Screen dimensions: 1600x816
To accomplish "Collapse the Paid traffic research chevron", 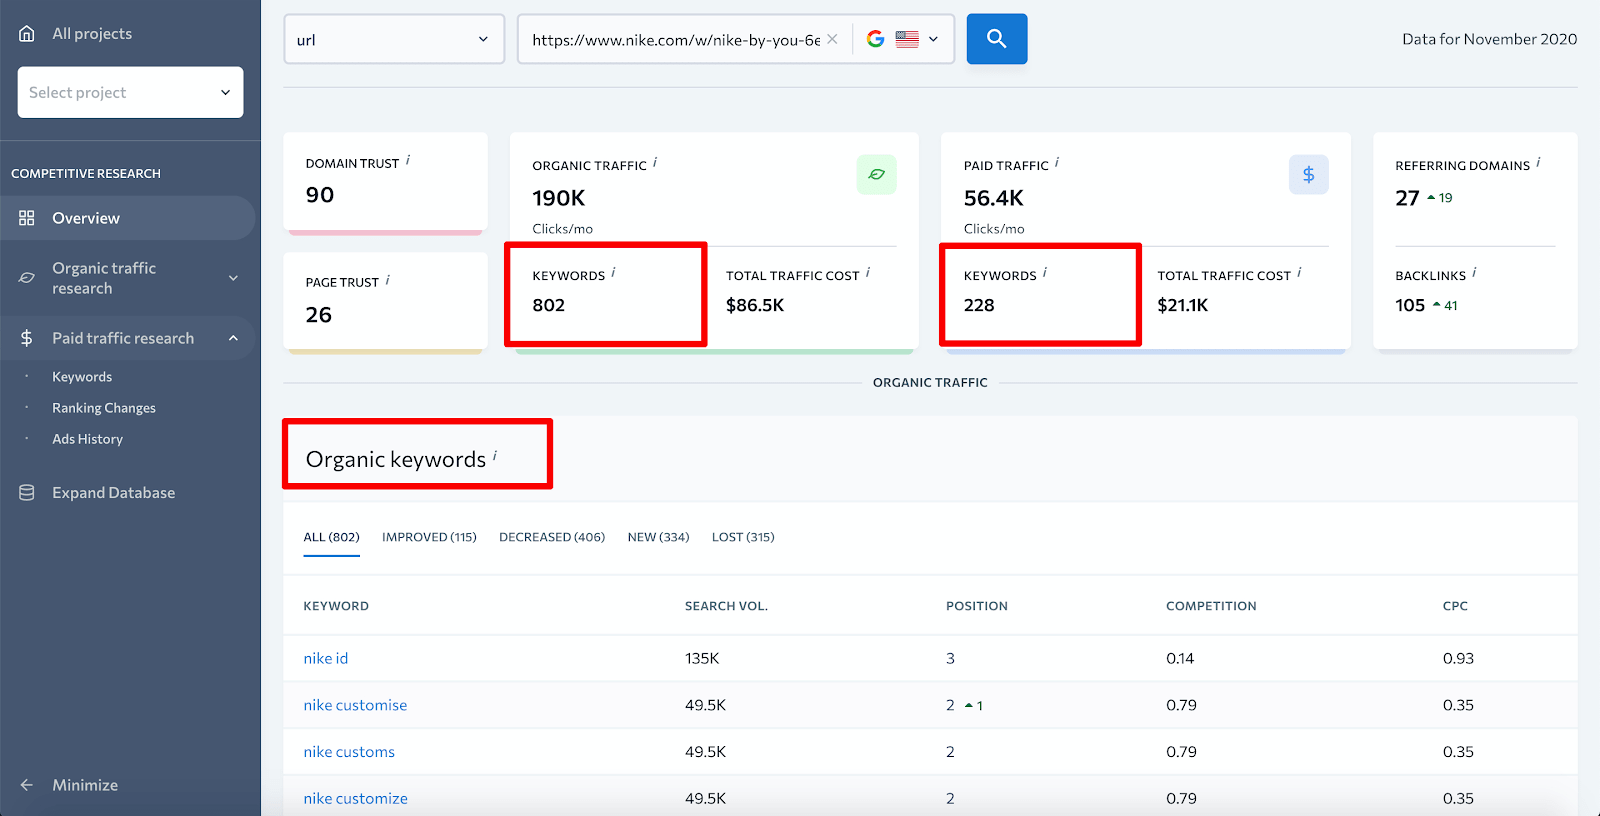I will pyautogui.click(x=233, y=338).
